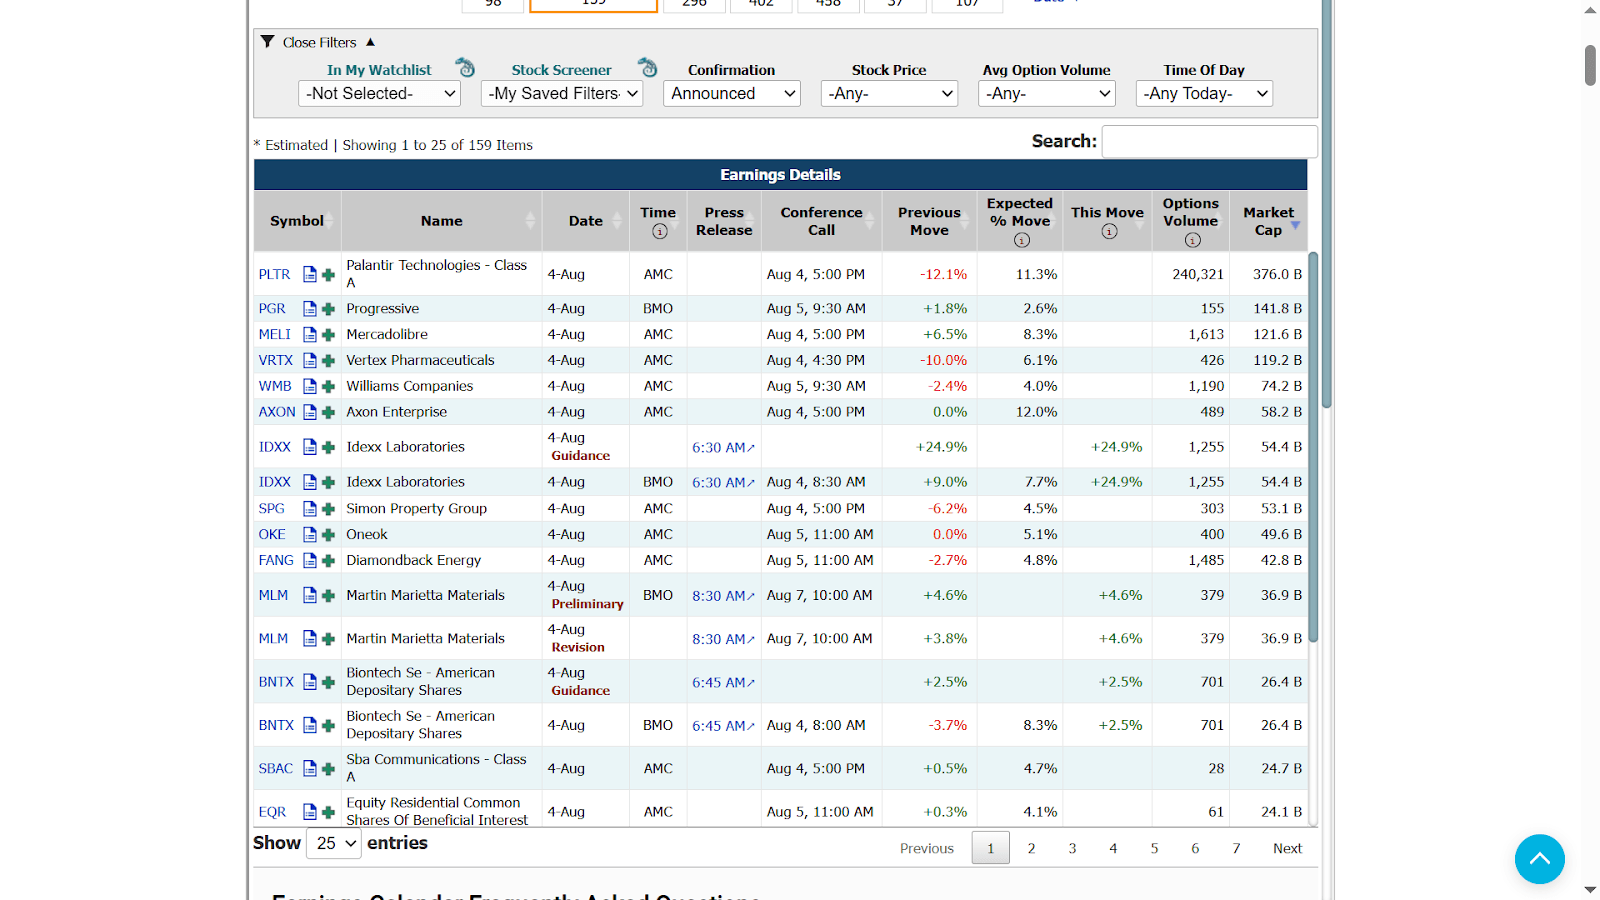Add WMB with the plus icon
The image size is (1600, 900).
[x=328, y=387]
